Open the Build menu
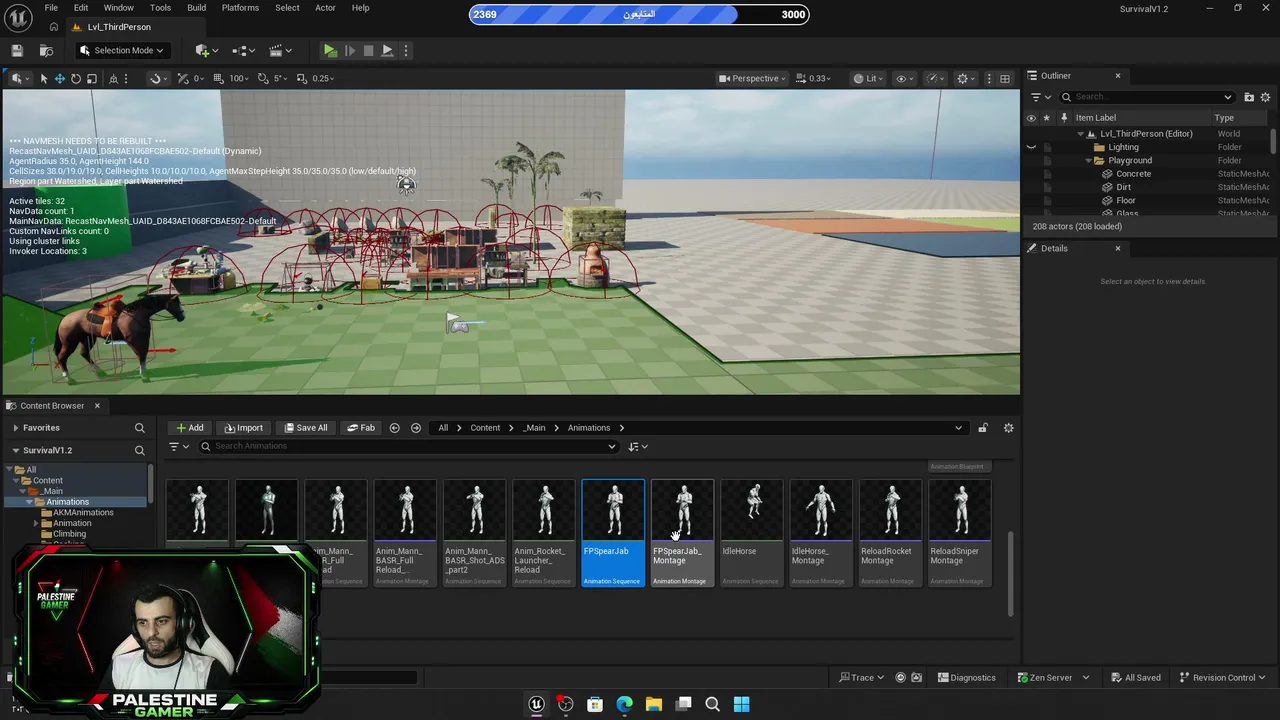Image resolution: width=1280 pixels, height=720 pixels. (x=196, y=8)
